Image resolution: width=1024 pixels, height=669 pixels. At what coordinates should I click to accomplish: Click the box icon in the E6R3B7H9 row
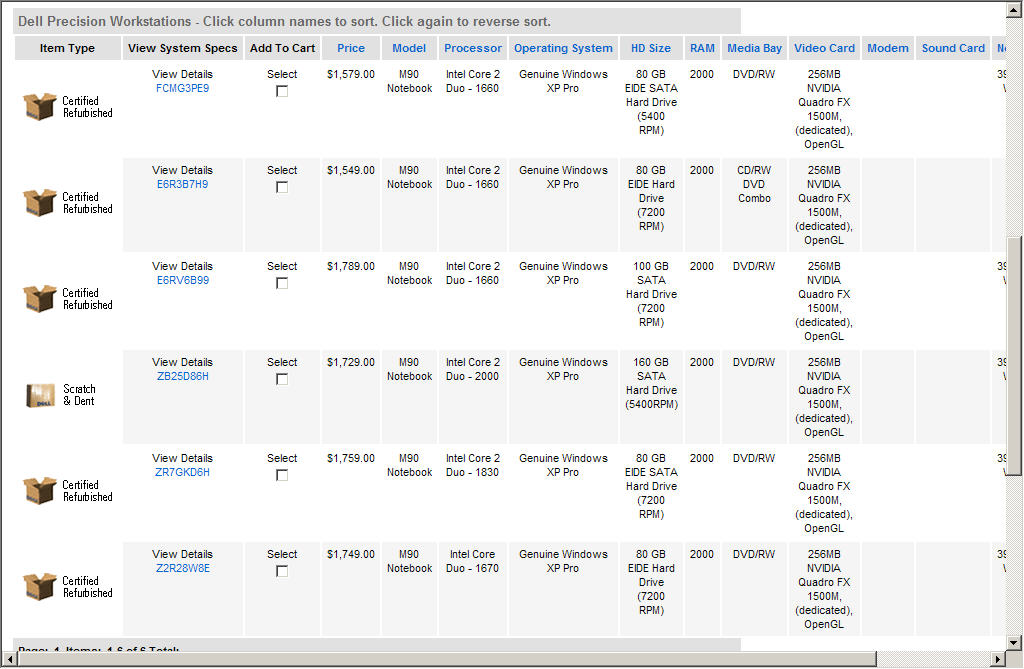tap(39, 203)
